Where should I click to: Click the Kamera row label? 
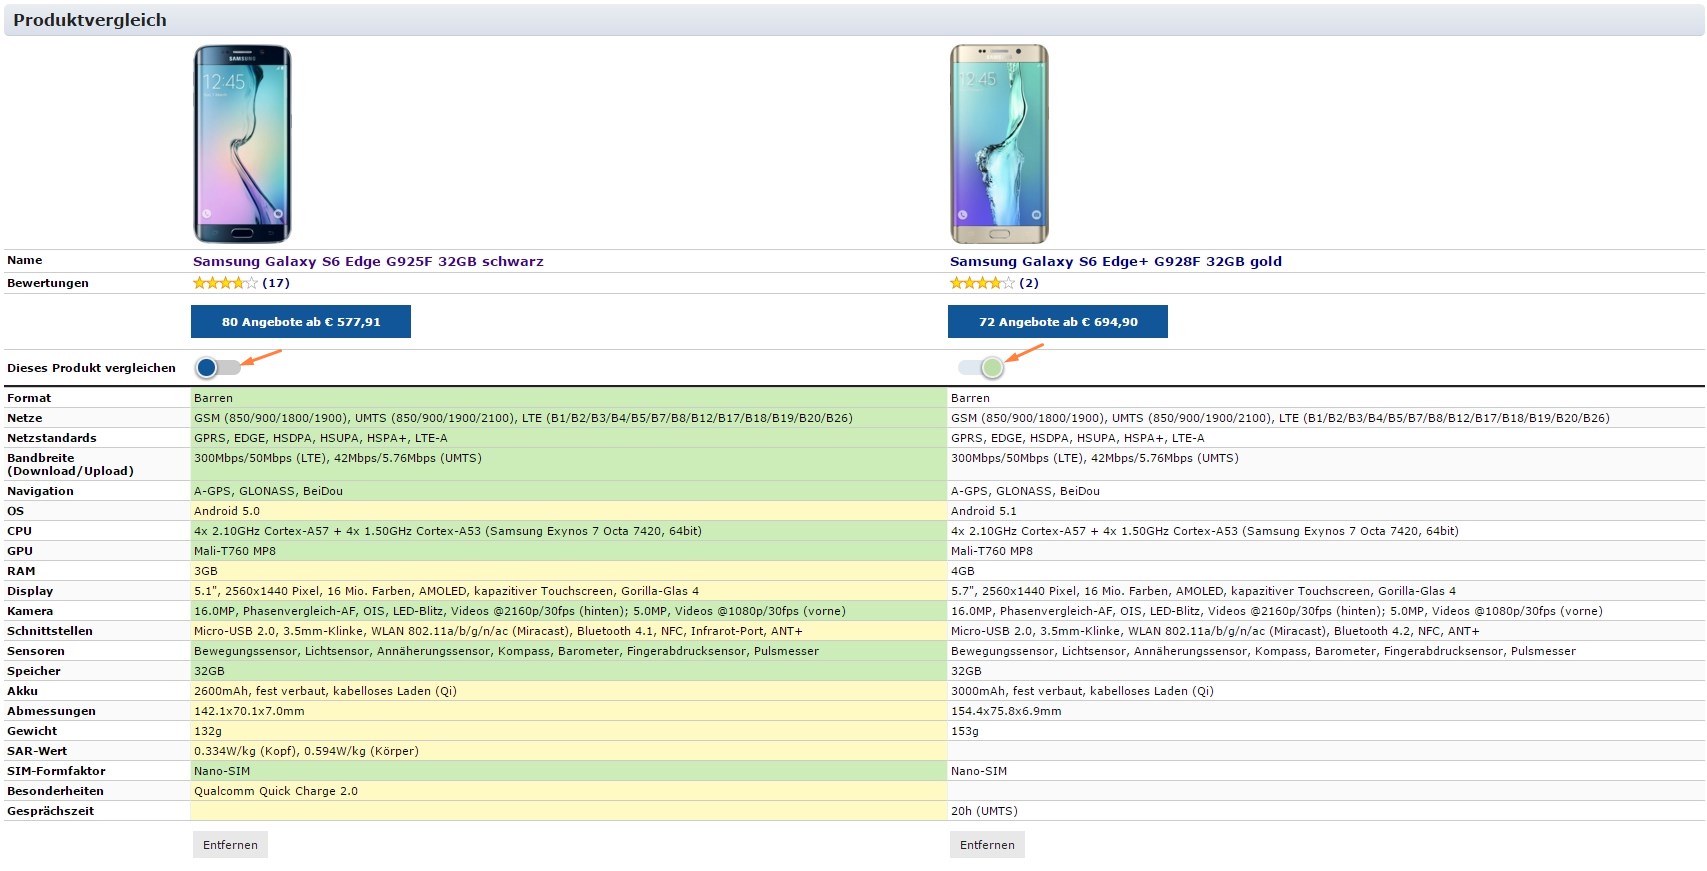30,611
